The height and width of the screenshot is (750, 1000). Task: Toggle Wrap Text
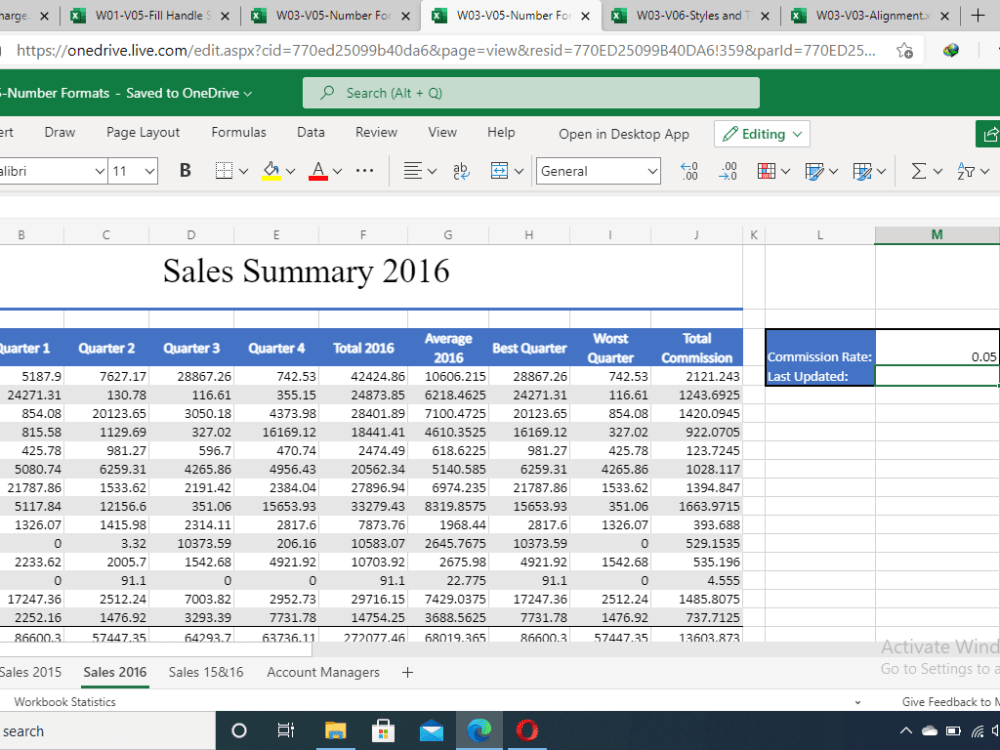[x=460, y=171]
